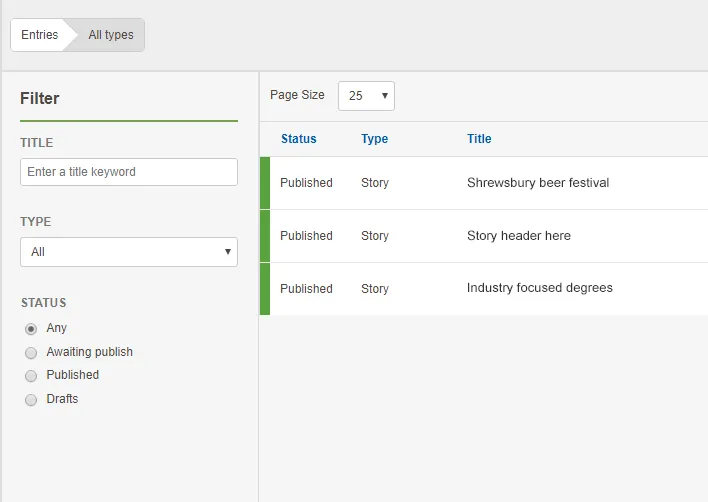Click the Page Size dropdown arrow
708x502 pixels.
click(385, 96)
